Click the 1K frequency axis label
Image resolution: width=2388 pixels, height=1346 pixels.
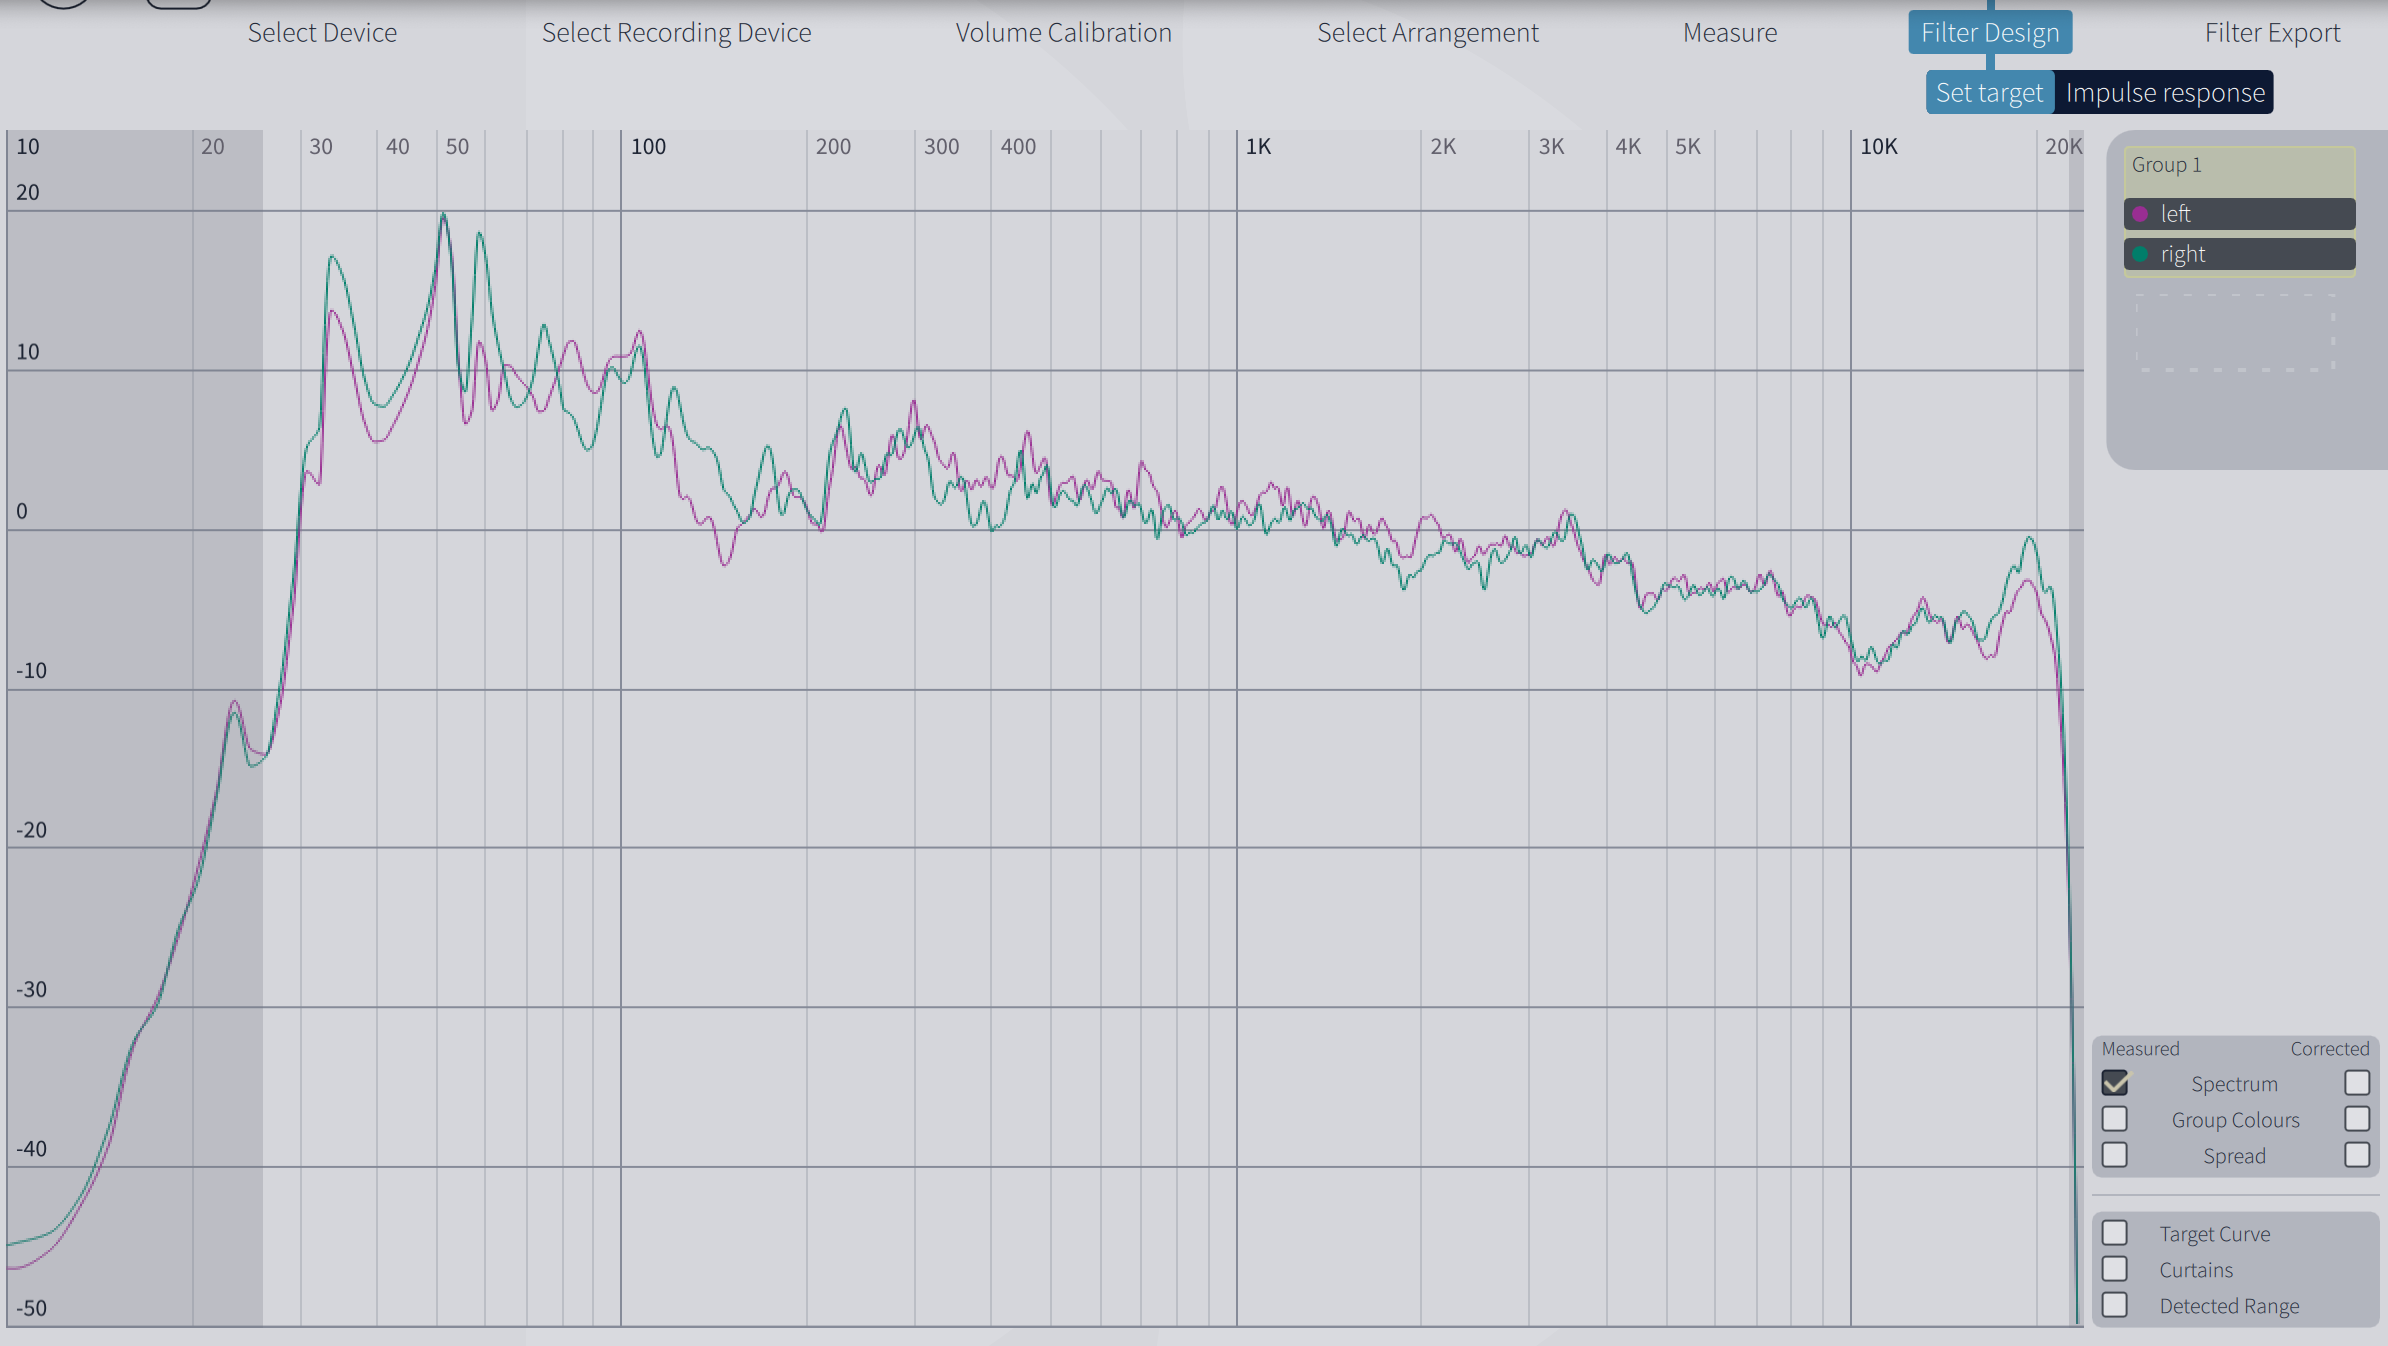pyautogui.click(x=1258, y=147)
